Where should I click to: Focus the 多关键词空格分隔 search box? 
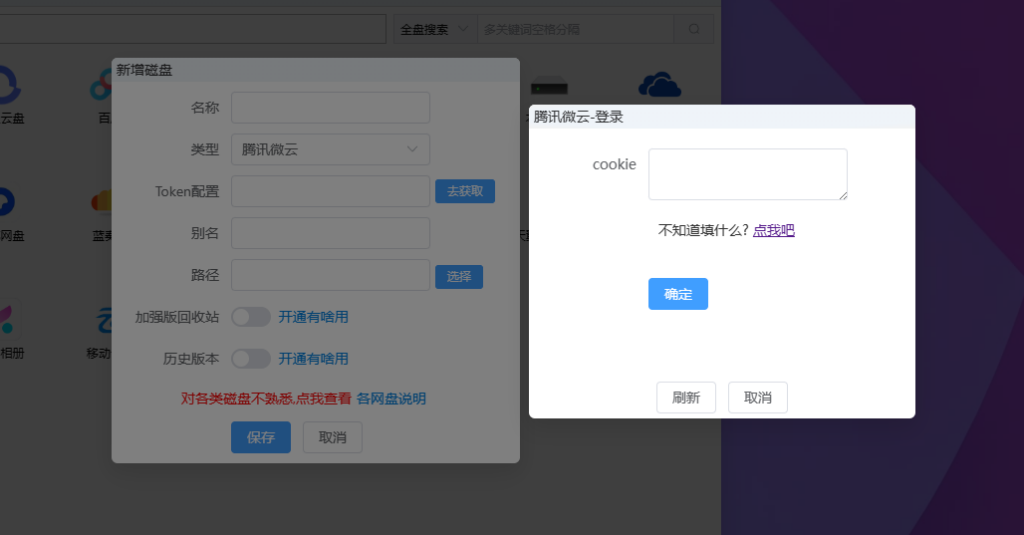pos(575,29)
